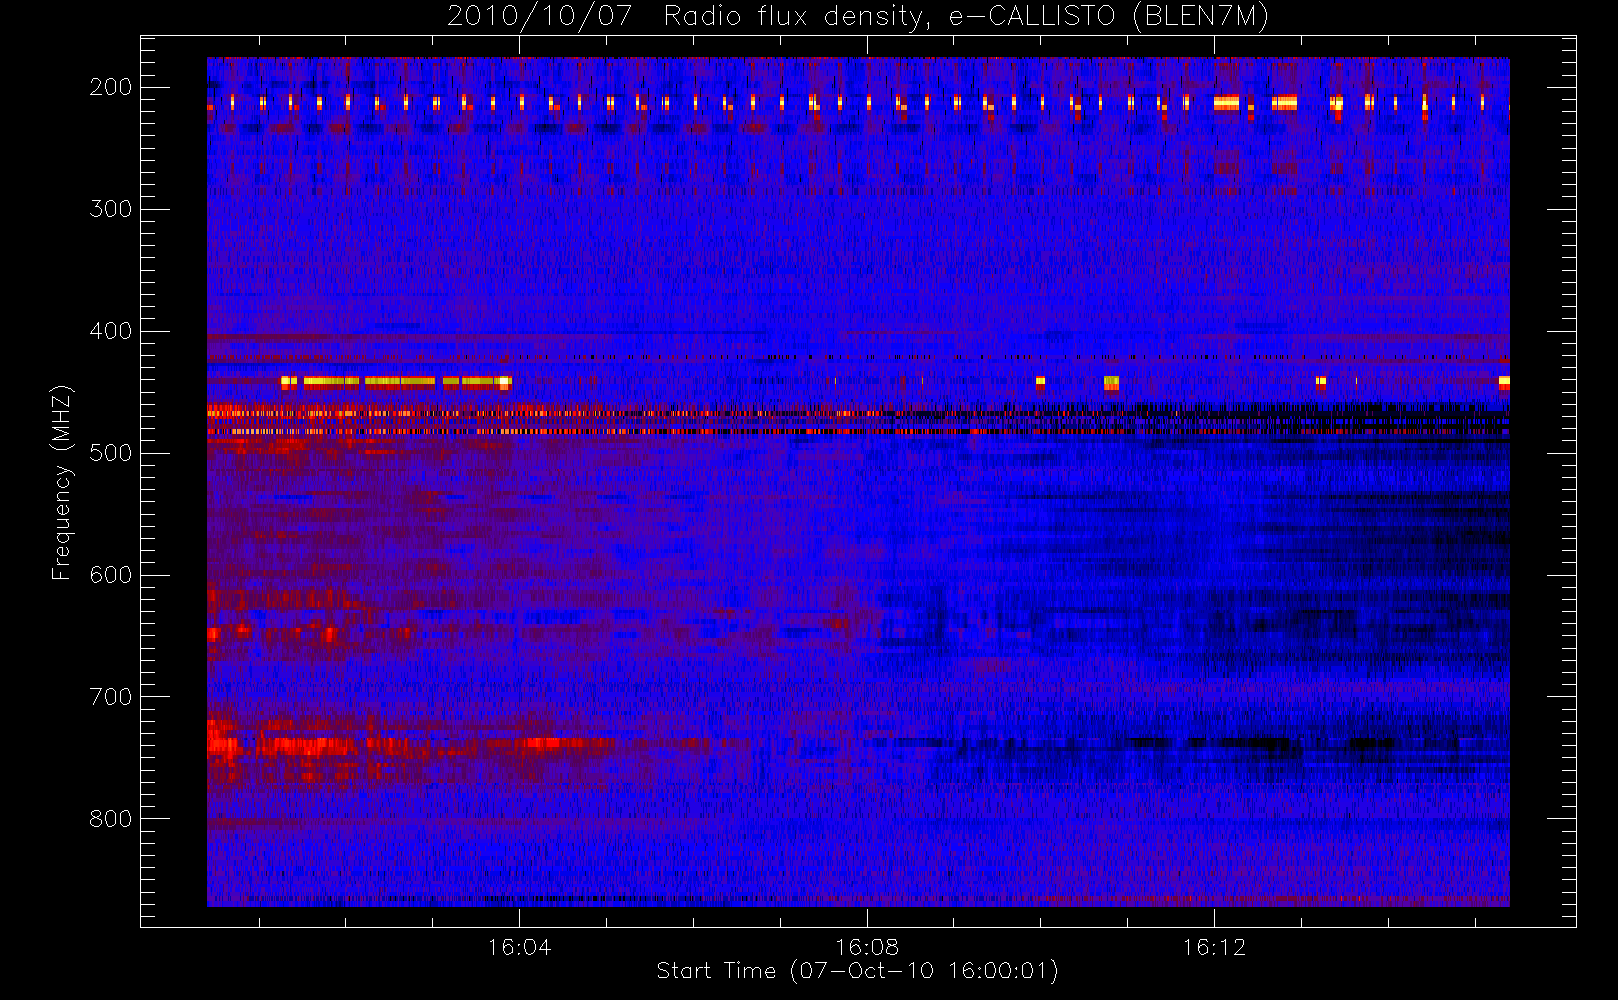Click the 700 frequency tick label

click(x=111, y=697)
